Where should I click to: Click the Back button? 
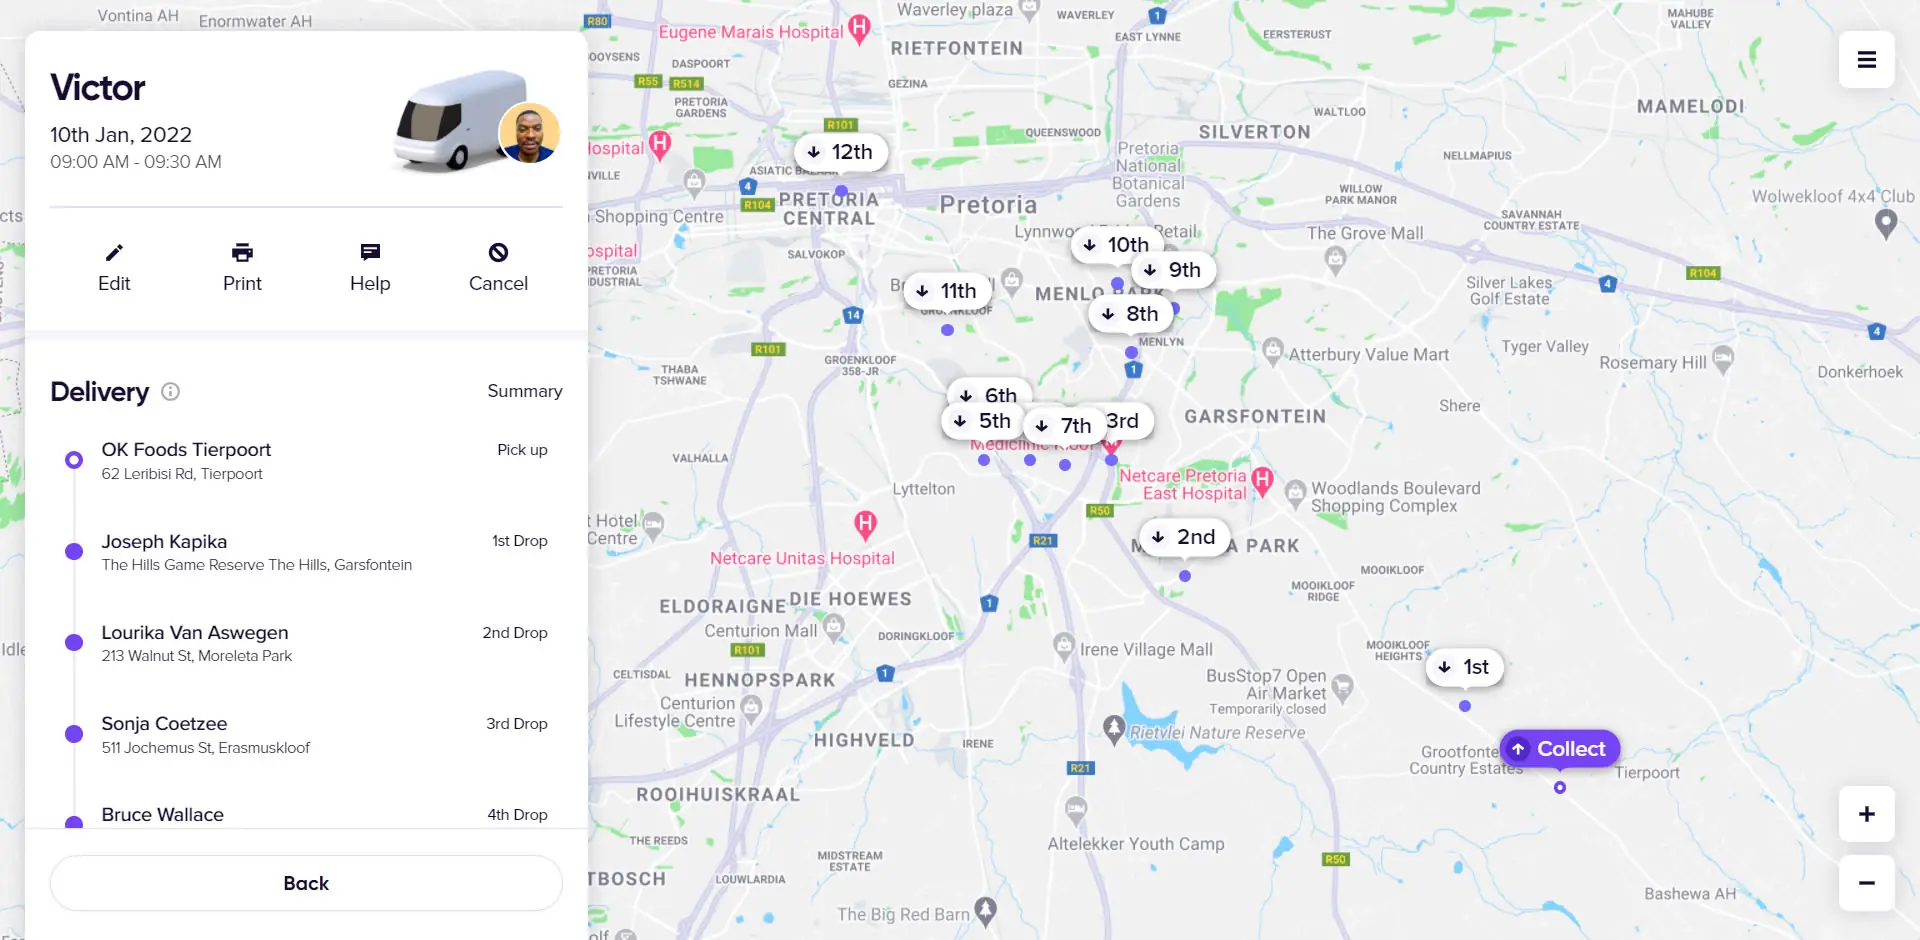tap(306, 883)
